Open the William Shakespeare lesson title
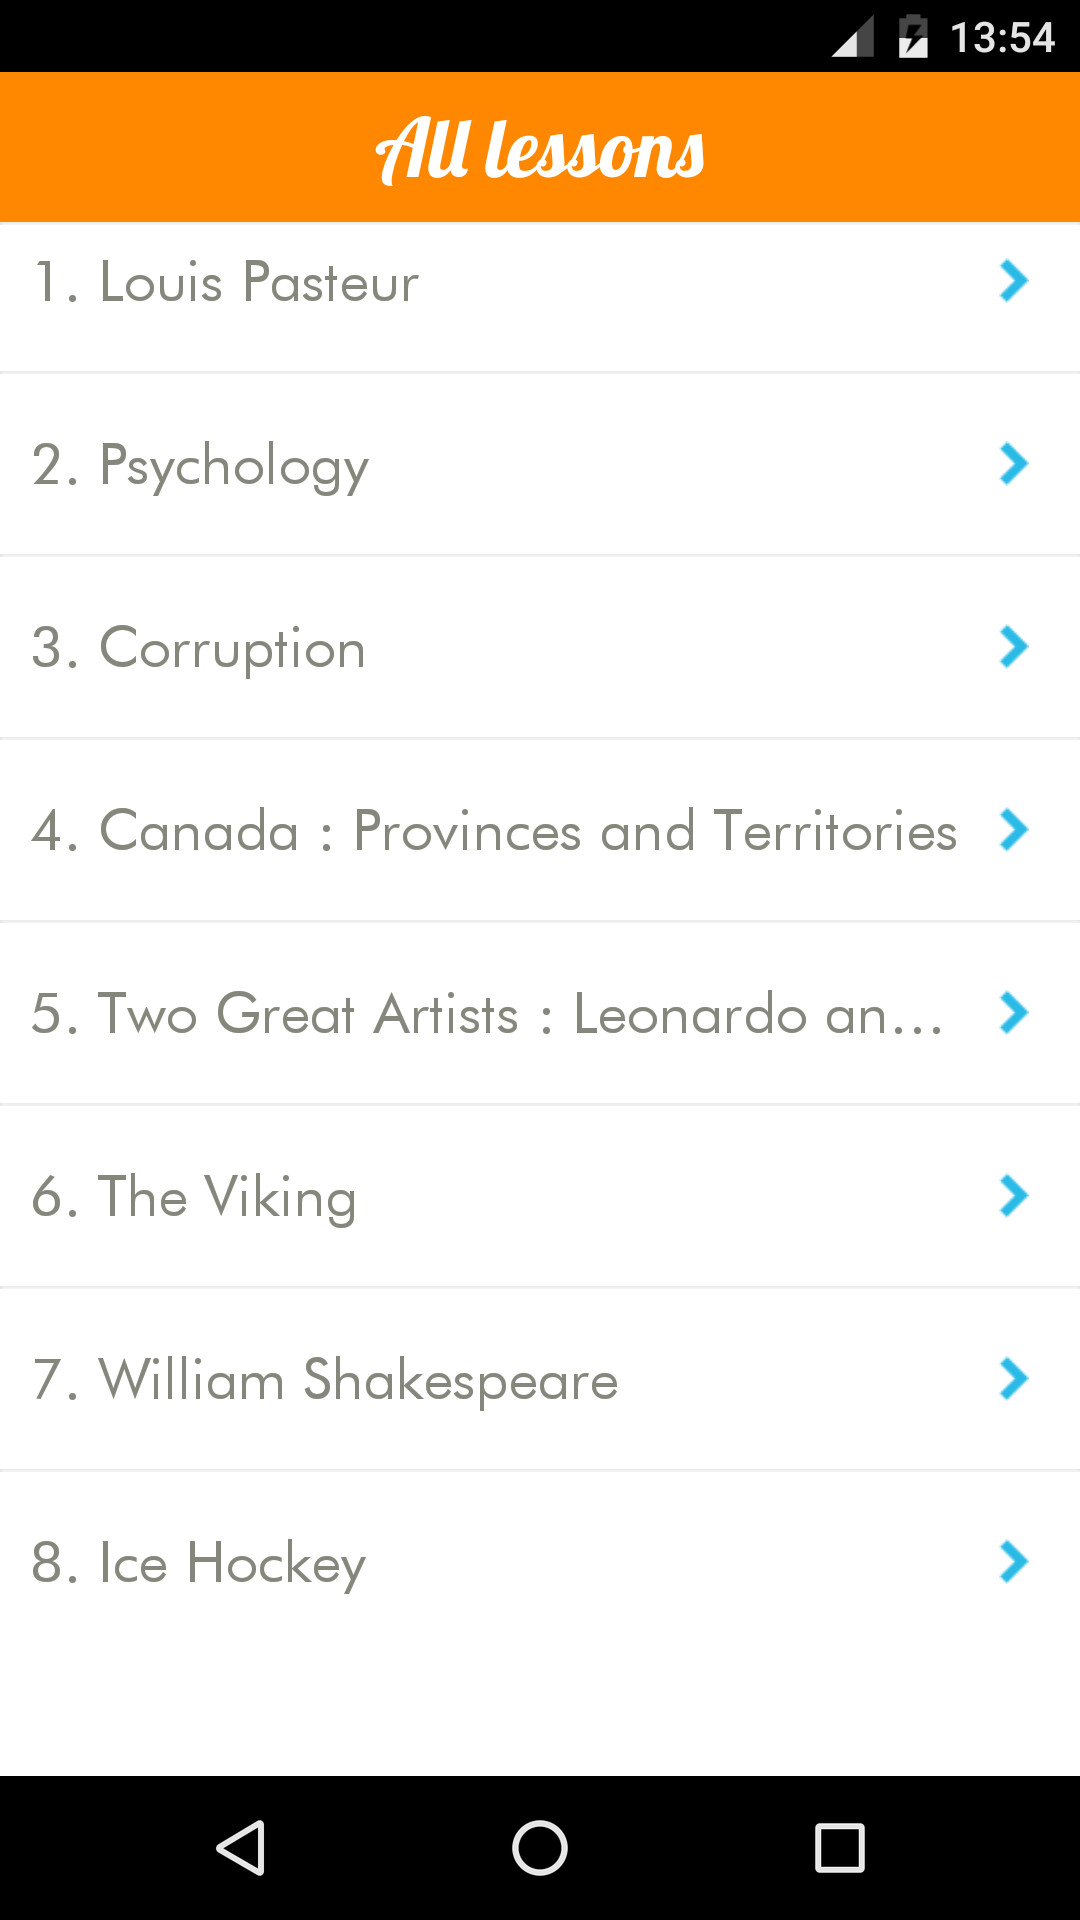Viewport: 1080px width, 1920px height. pyautogui.click(x=325, y=1380)
